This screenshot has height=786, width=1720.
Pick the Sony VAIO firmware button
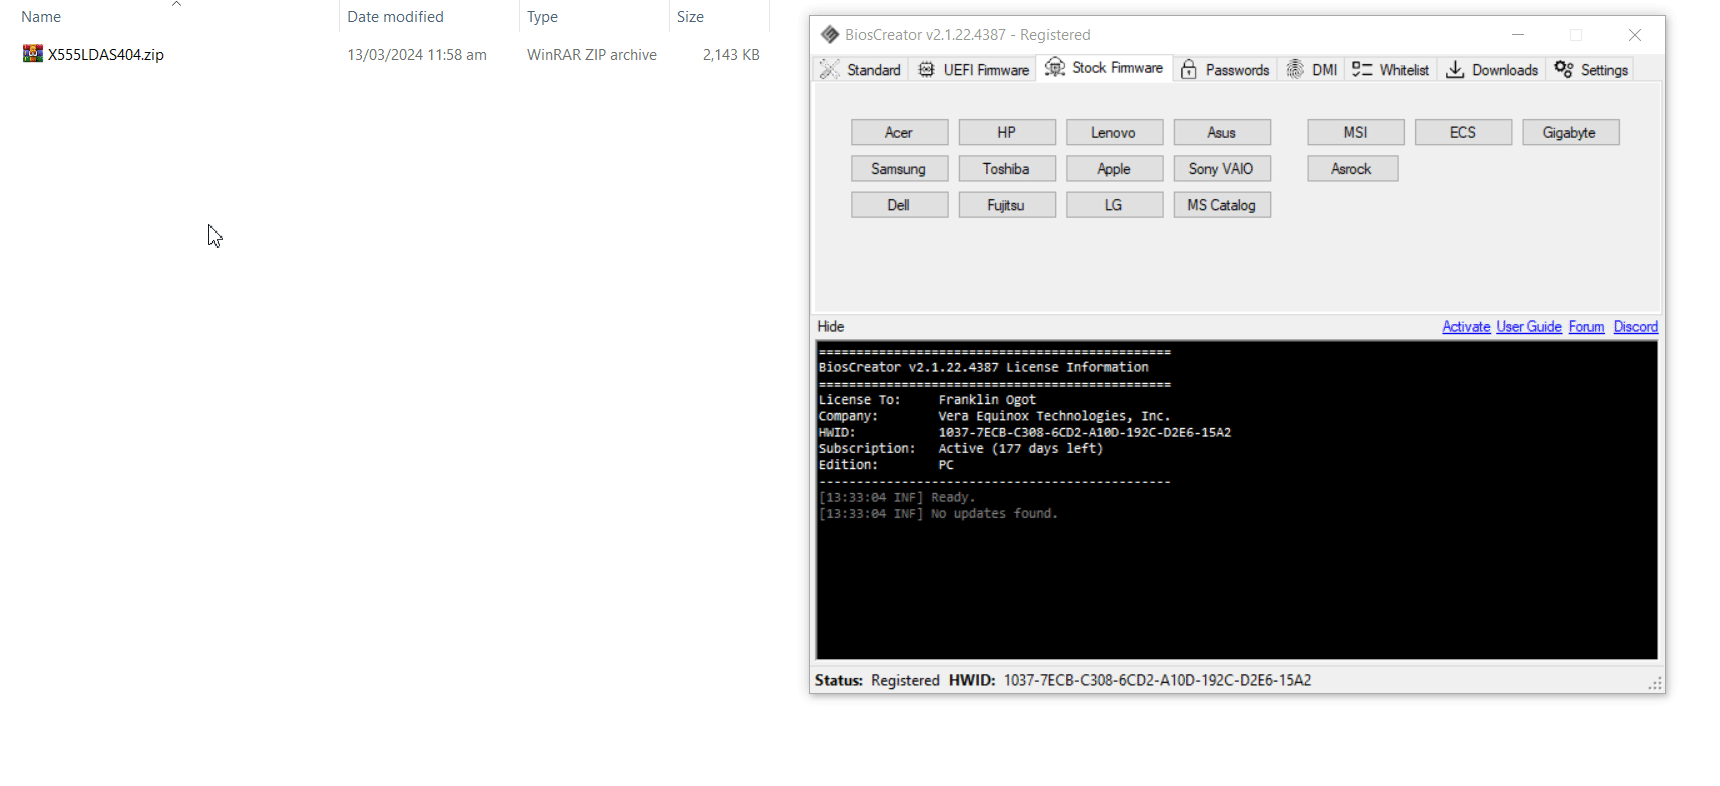pyautogui.click(x=1222, y=168)
